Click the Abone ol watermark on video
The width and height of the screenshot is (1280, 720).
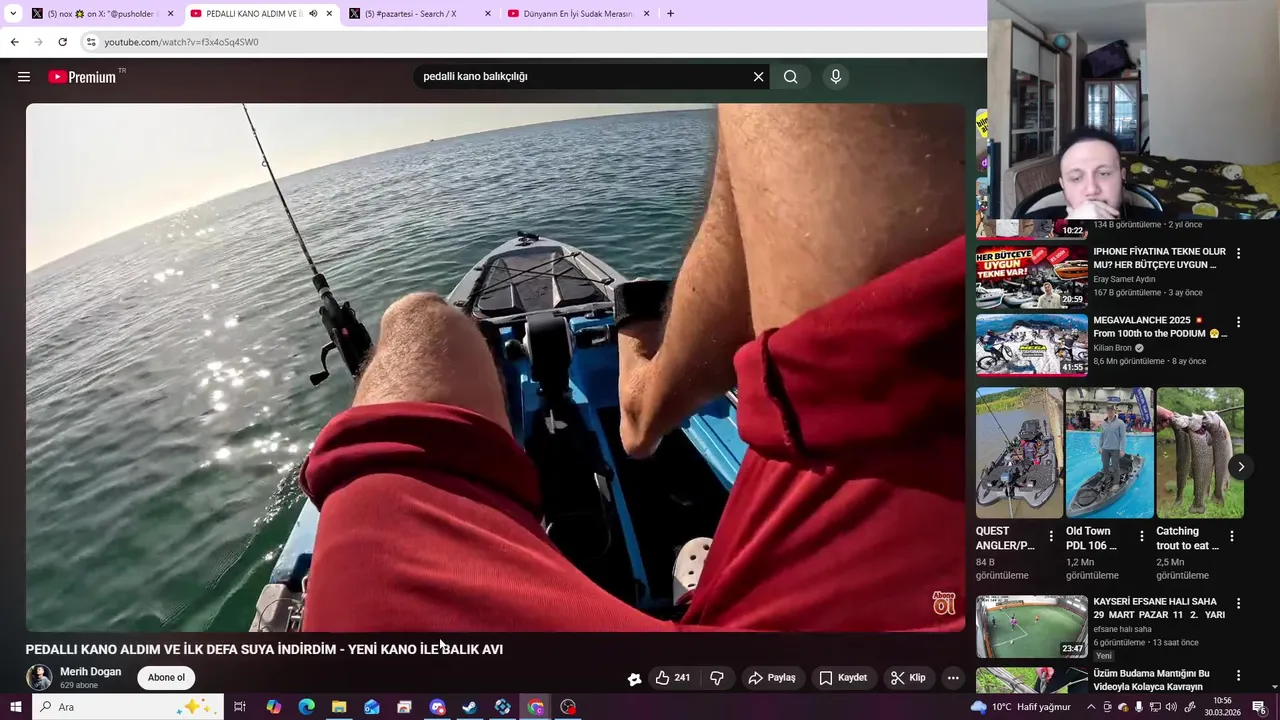pyautogui.click(x=944, y=603)
